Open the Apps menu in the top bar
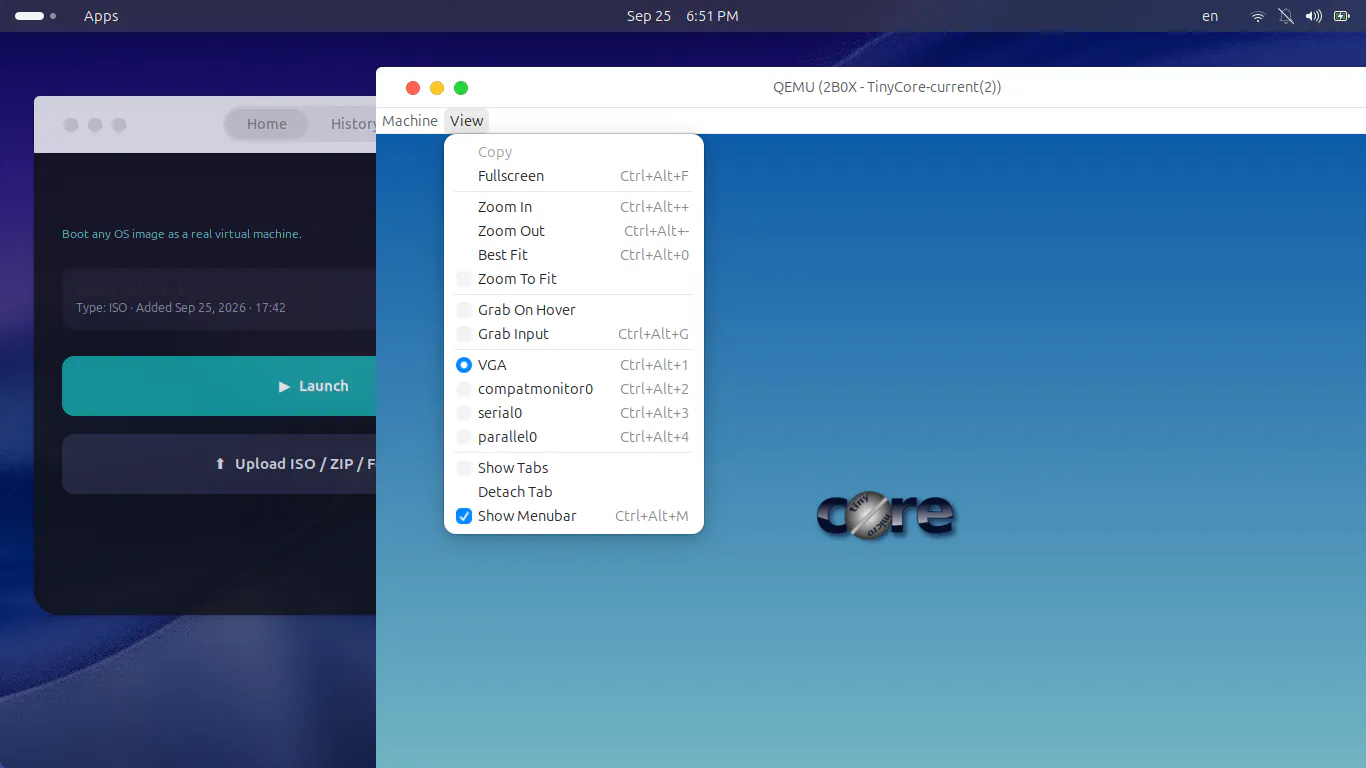Viewport: 1366px width, 768px height. 101,16
